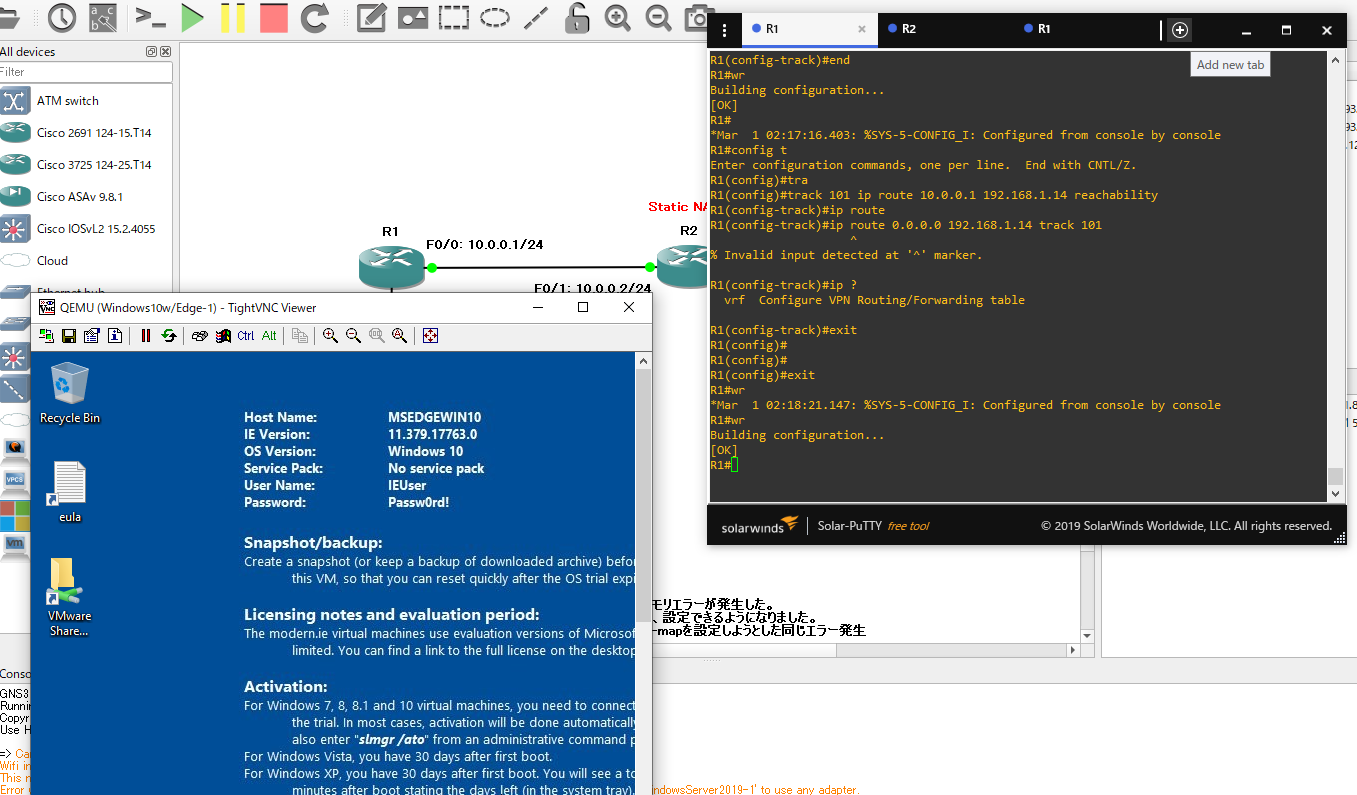The width and height of the screenshot is (1357, 795).
Task: Open the eula shortcut on VNC desktop
Action: point(70,492)
